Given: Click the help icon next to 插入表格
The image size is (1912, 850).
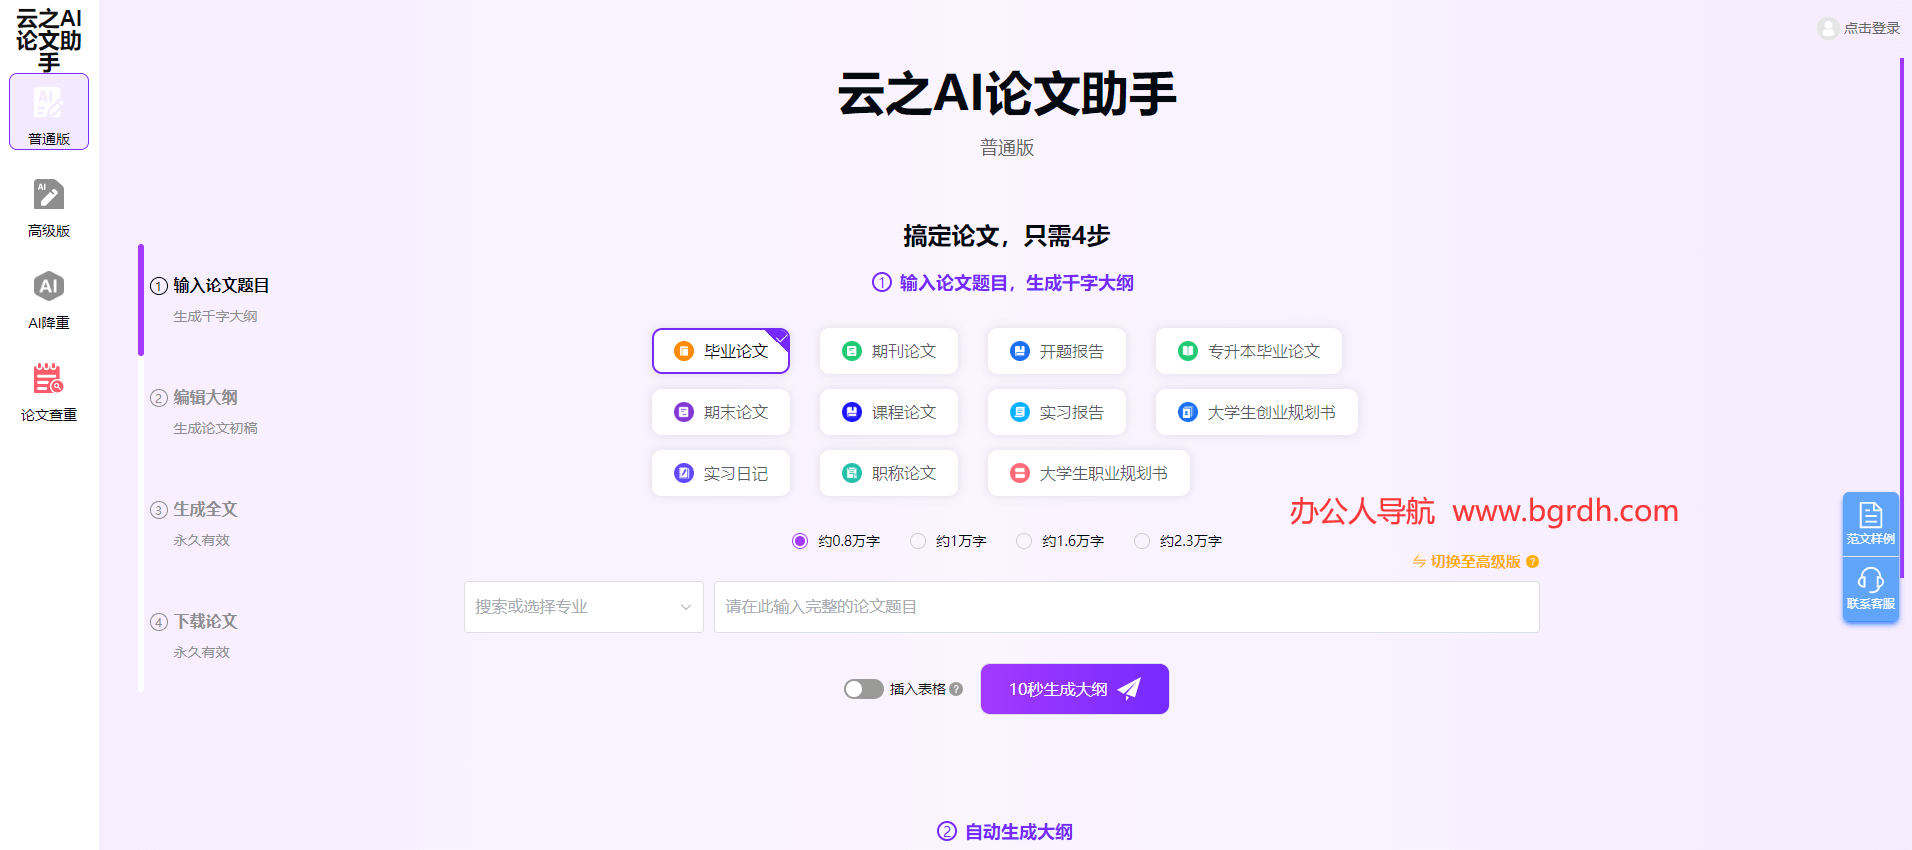Looking at the screenshot, I should click(x=956, y=689).
